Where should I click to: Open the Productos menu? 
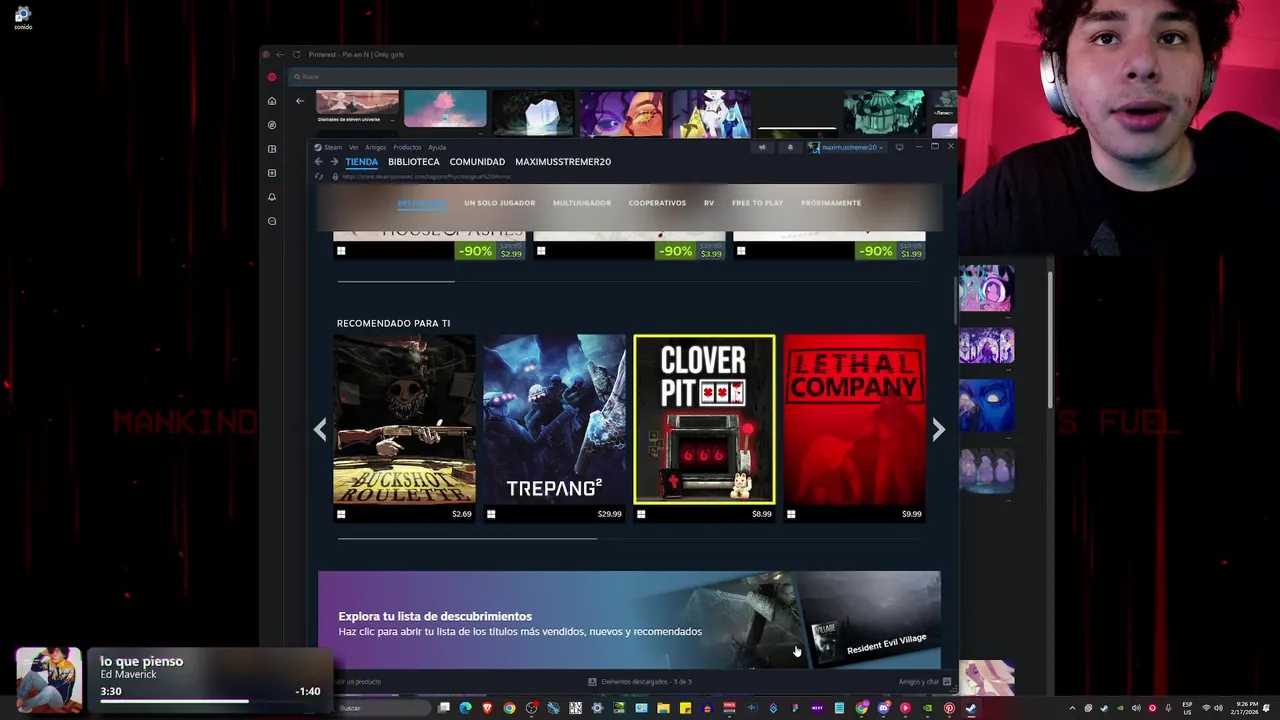tap(407, 147)
